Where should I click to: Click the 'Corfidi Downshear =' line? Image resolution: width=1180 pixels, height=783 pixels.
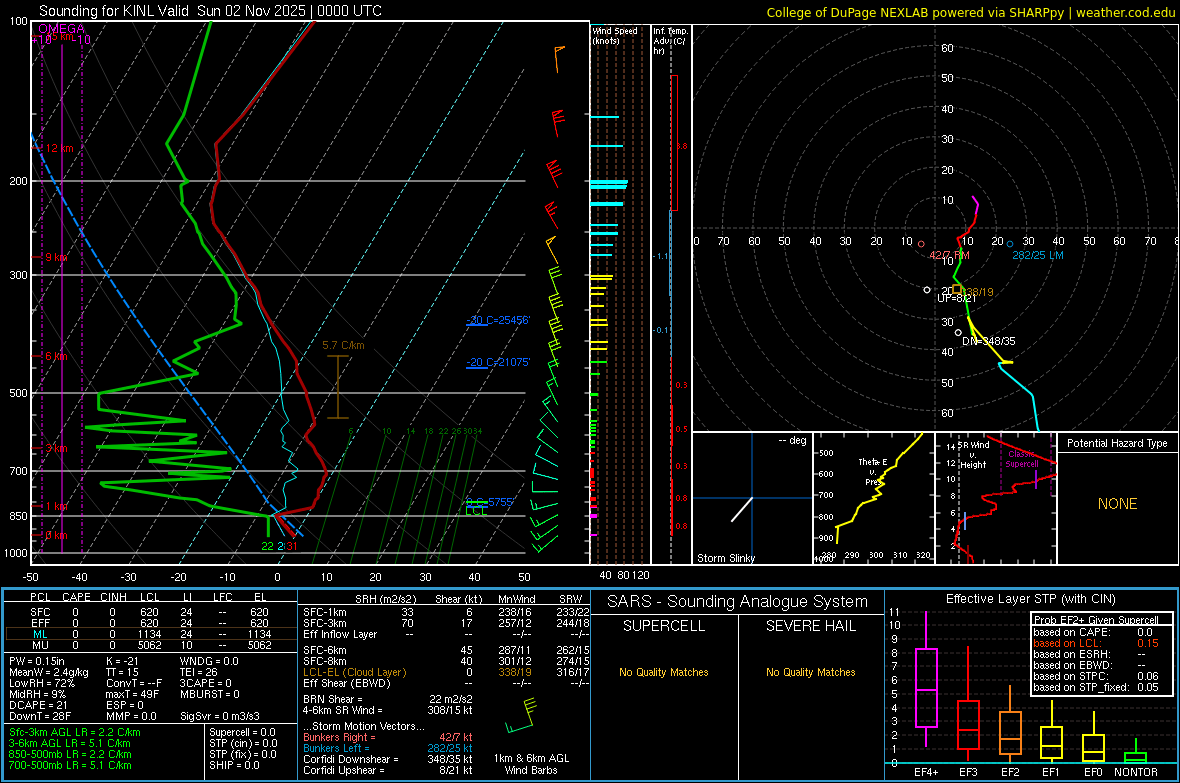(388, 759)
